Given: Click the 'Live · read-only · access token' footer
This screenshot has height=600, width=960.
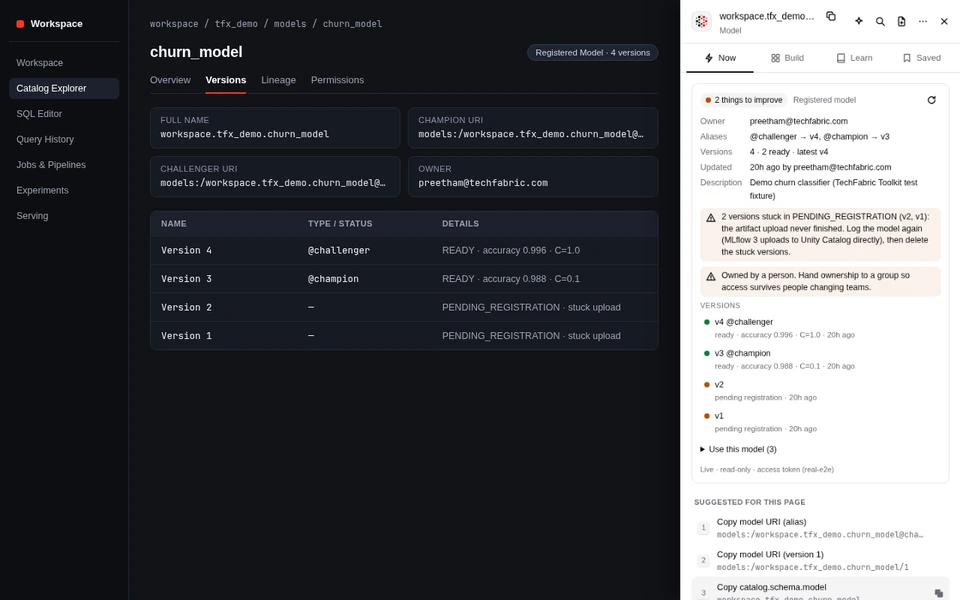Looking at the screenshot, I should [767, 470].
